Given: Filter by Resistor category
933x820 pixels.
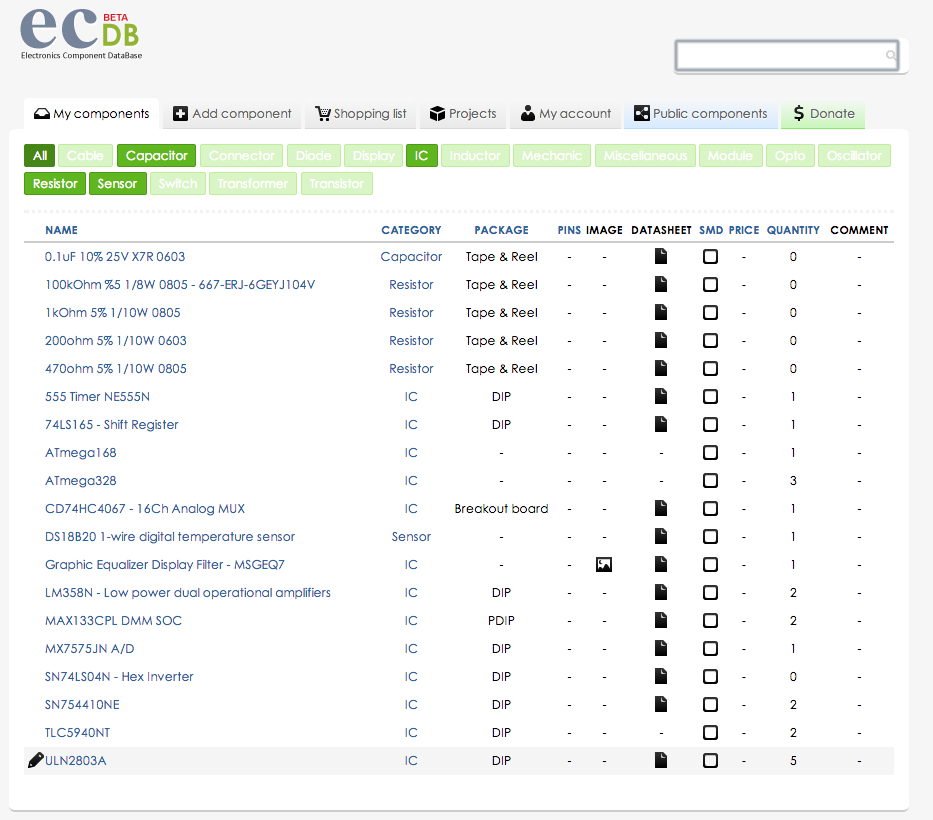Looking at the screenshot, I should [x=55, y=183].
